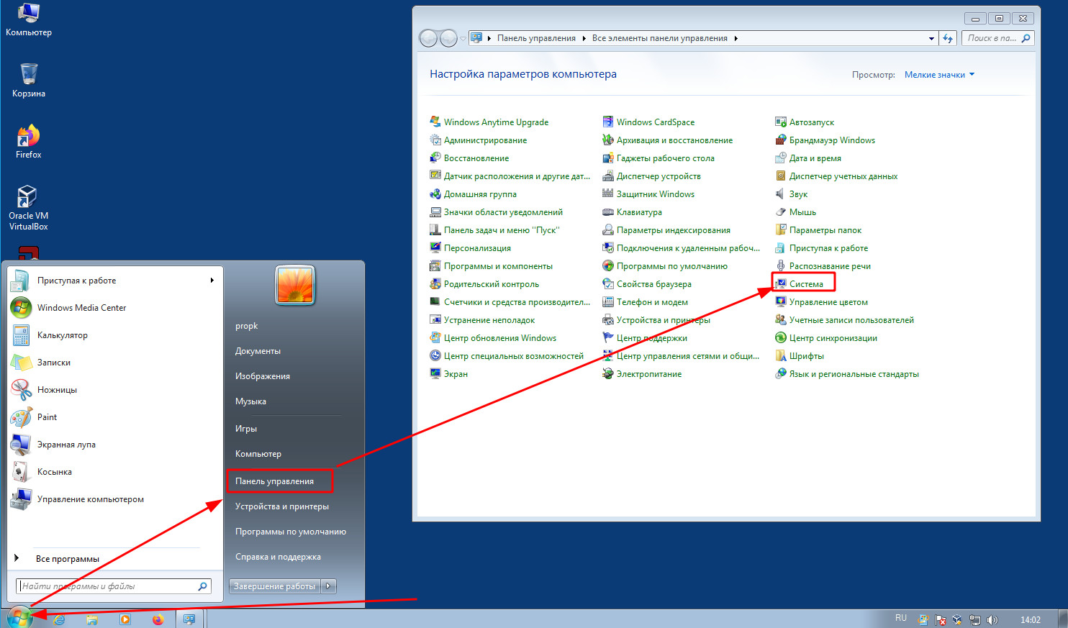Open Устройства и принтеры in Start menu
The image size is (1068, 628).
point(282,506)
